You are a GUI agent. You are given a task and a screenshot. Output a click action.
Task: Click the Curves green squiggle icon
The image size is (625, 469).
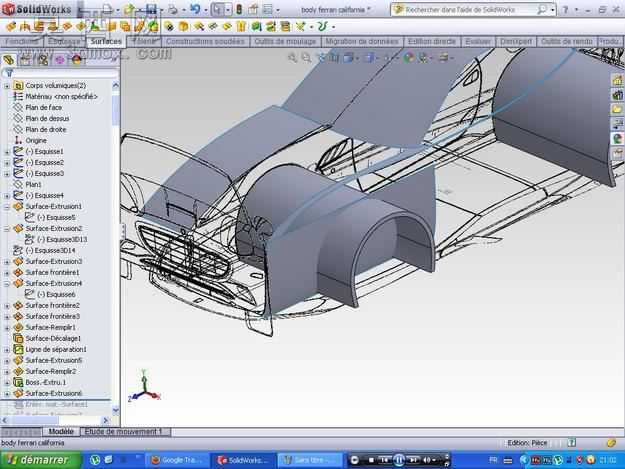coord(322,27)
